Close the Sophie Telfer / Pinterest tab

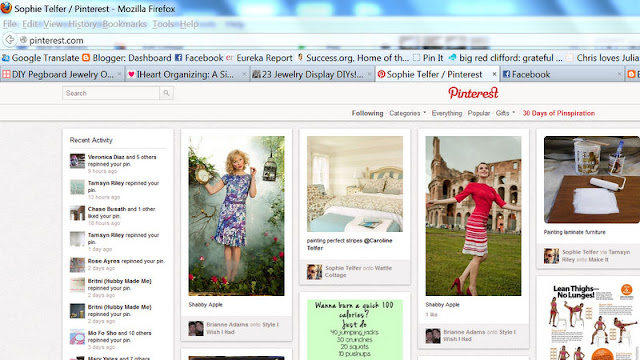(x=494, y=74)
